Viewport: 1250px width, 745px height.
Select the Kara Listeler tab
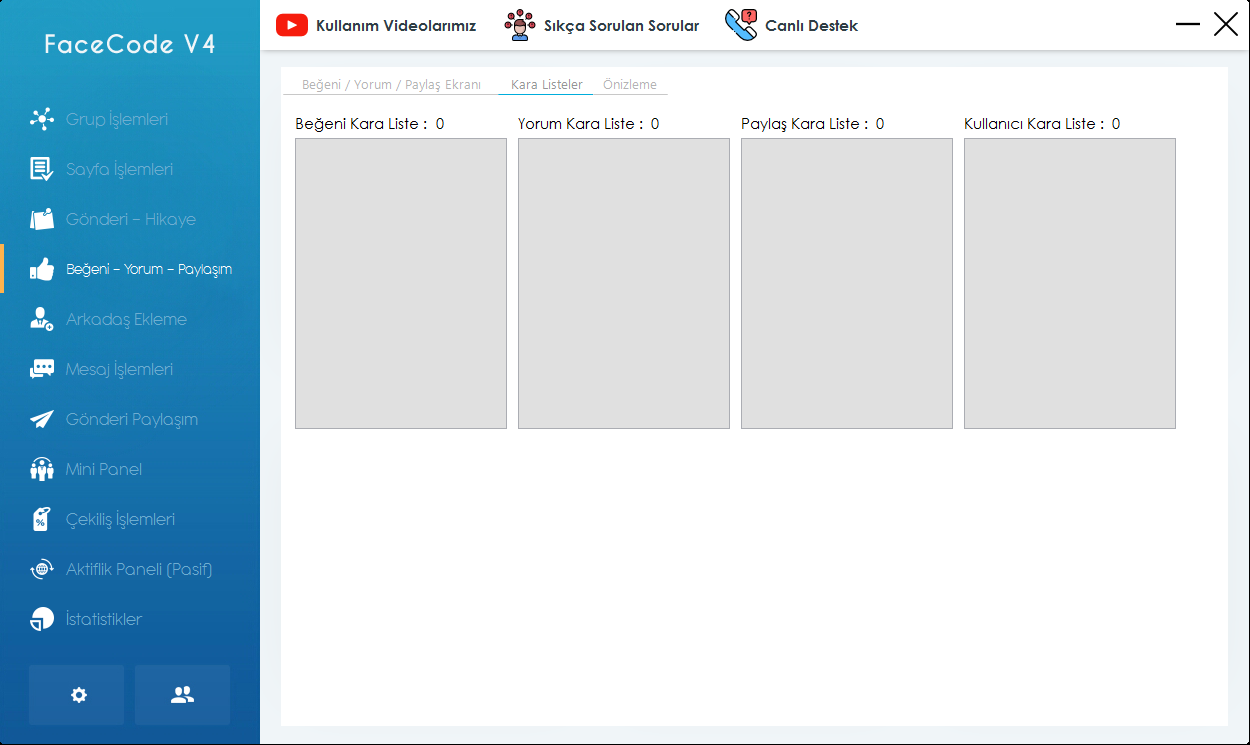click(546, 85)
